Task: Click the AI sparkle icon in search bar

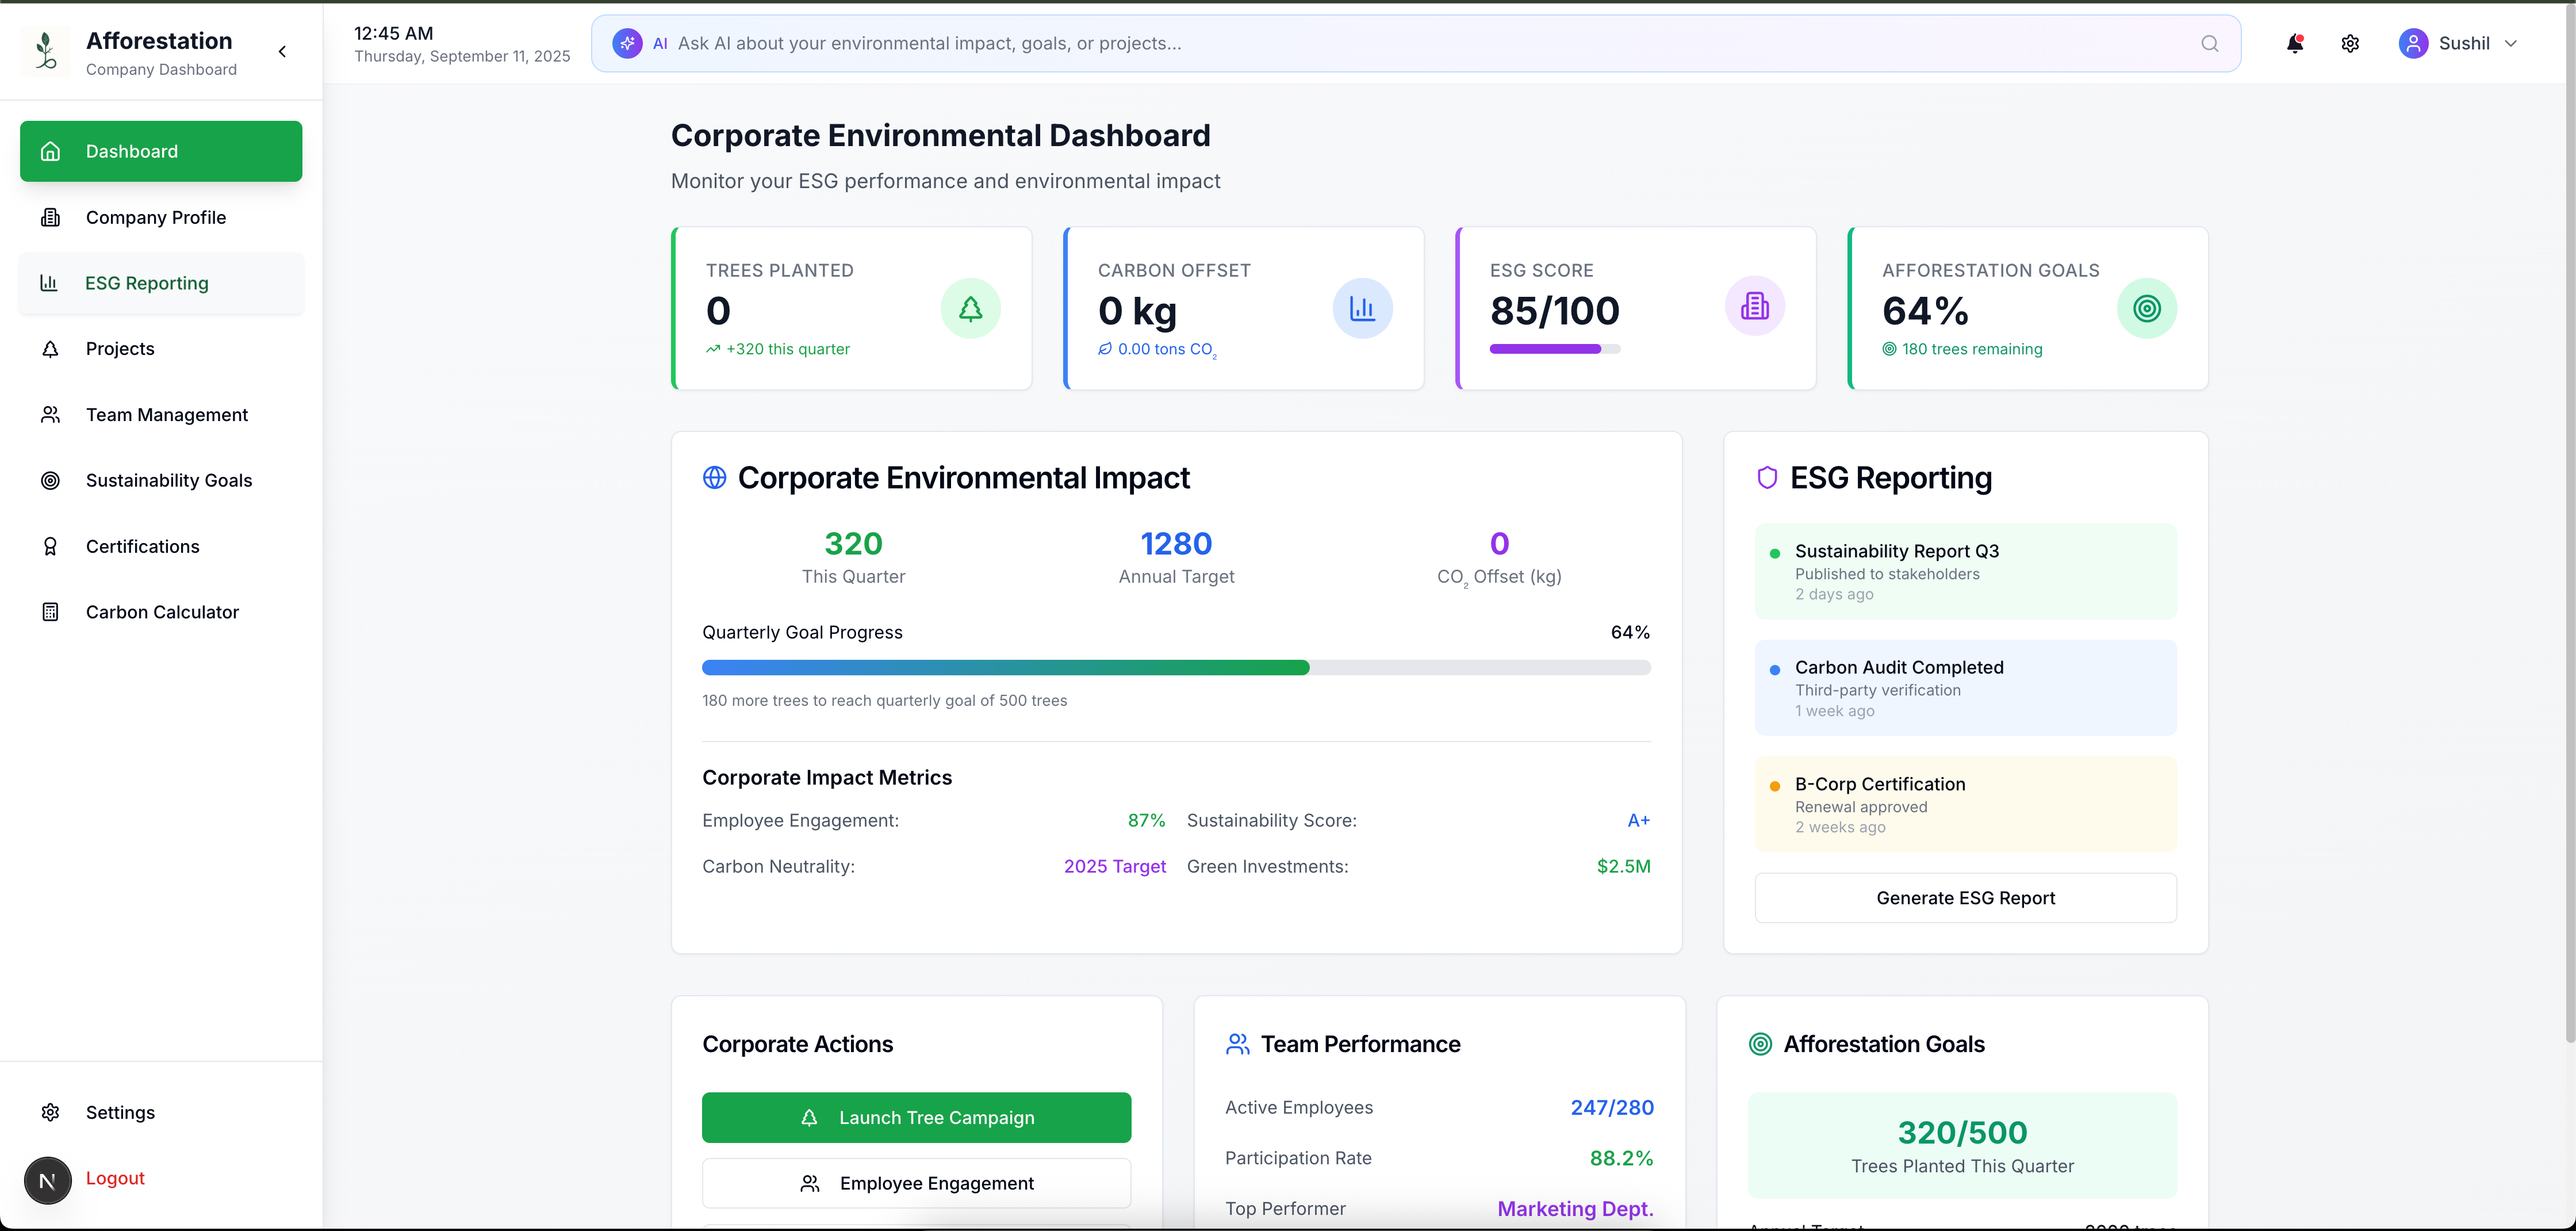Action: pyautogui.click(x=627, y=42)
